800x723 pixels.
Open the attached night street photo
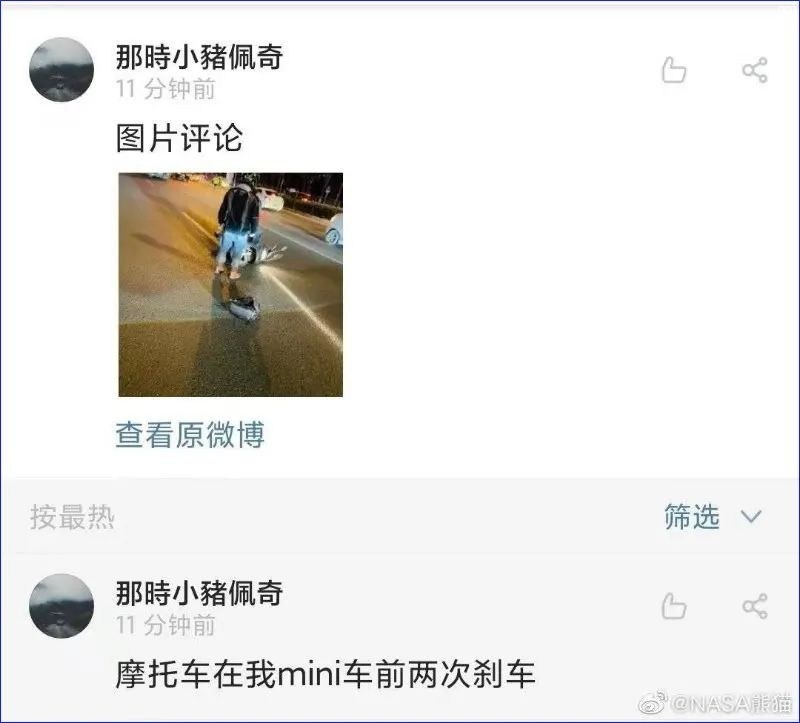[x=231, y=285]
